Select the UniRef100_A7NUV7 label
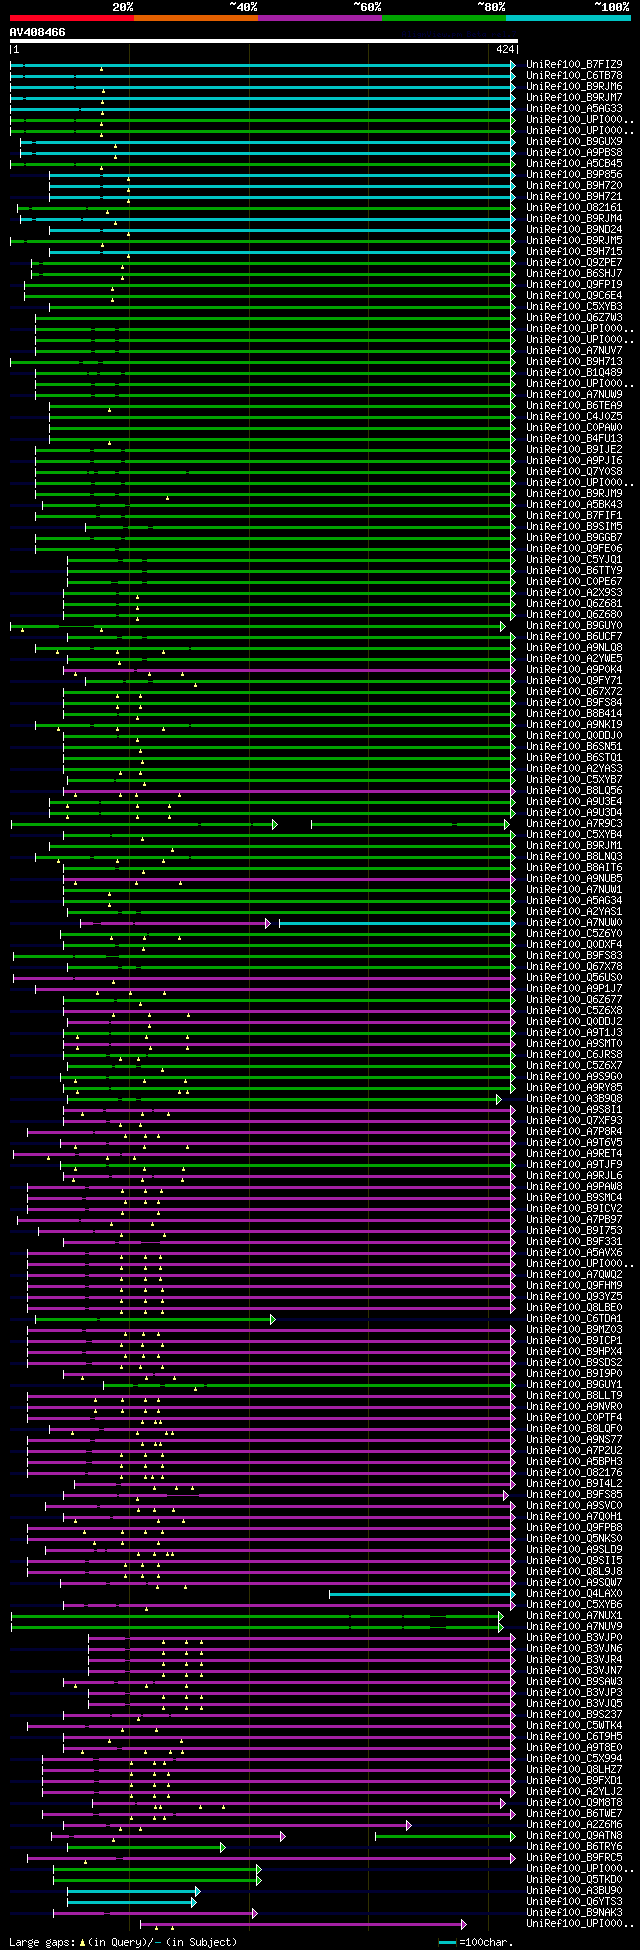 coord(574,351)
